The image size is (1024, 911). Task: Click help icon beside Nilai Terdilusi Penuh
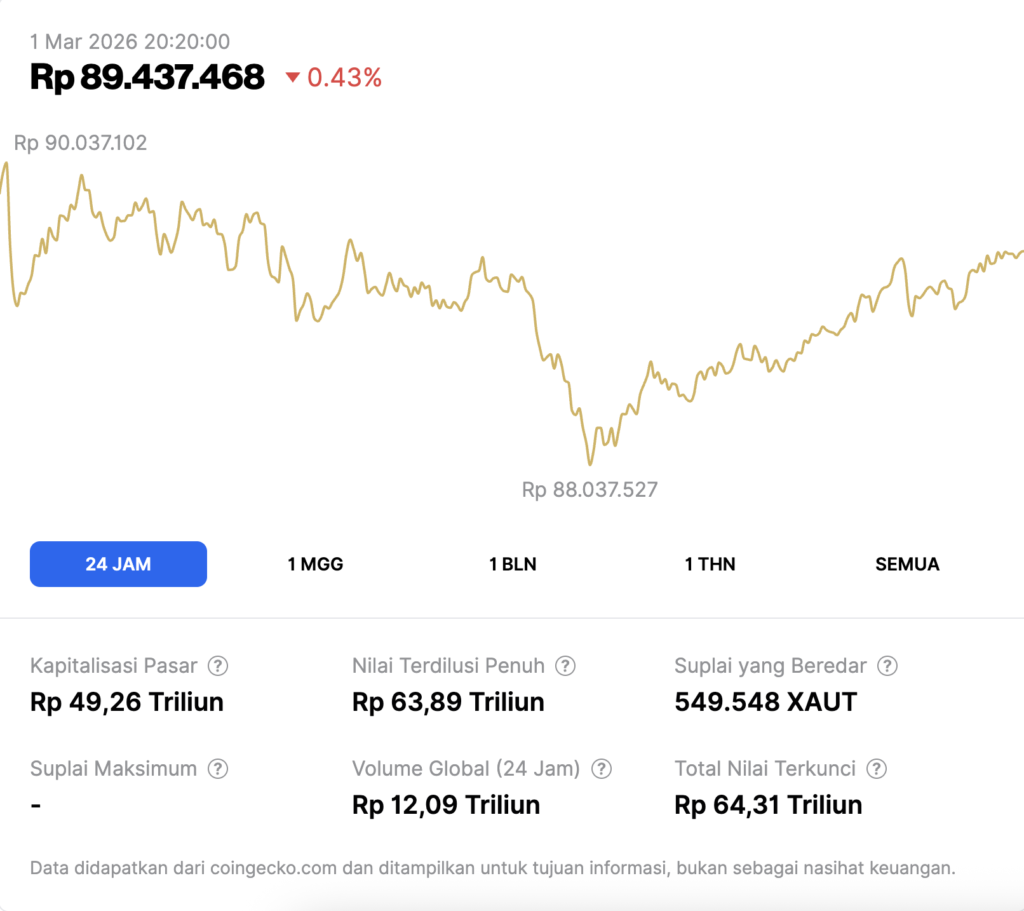click(565, 666)
